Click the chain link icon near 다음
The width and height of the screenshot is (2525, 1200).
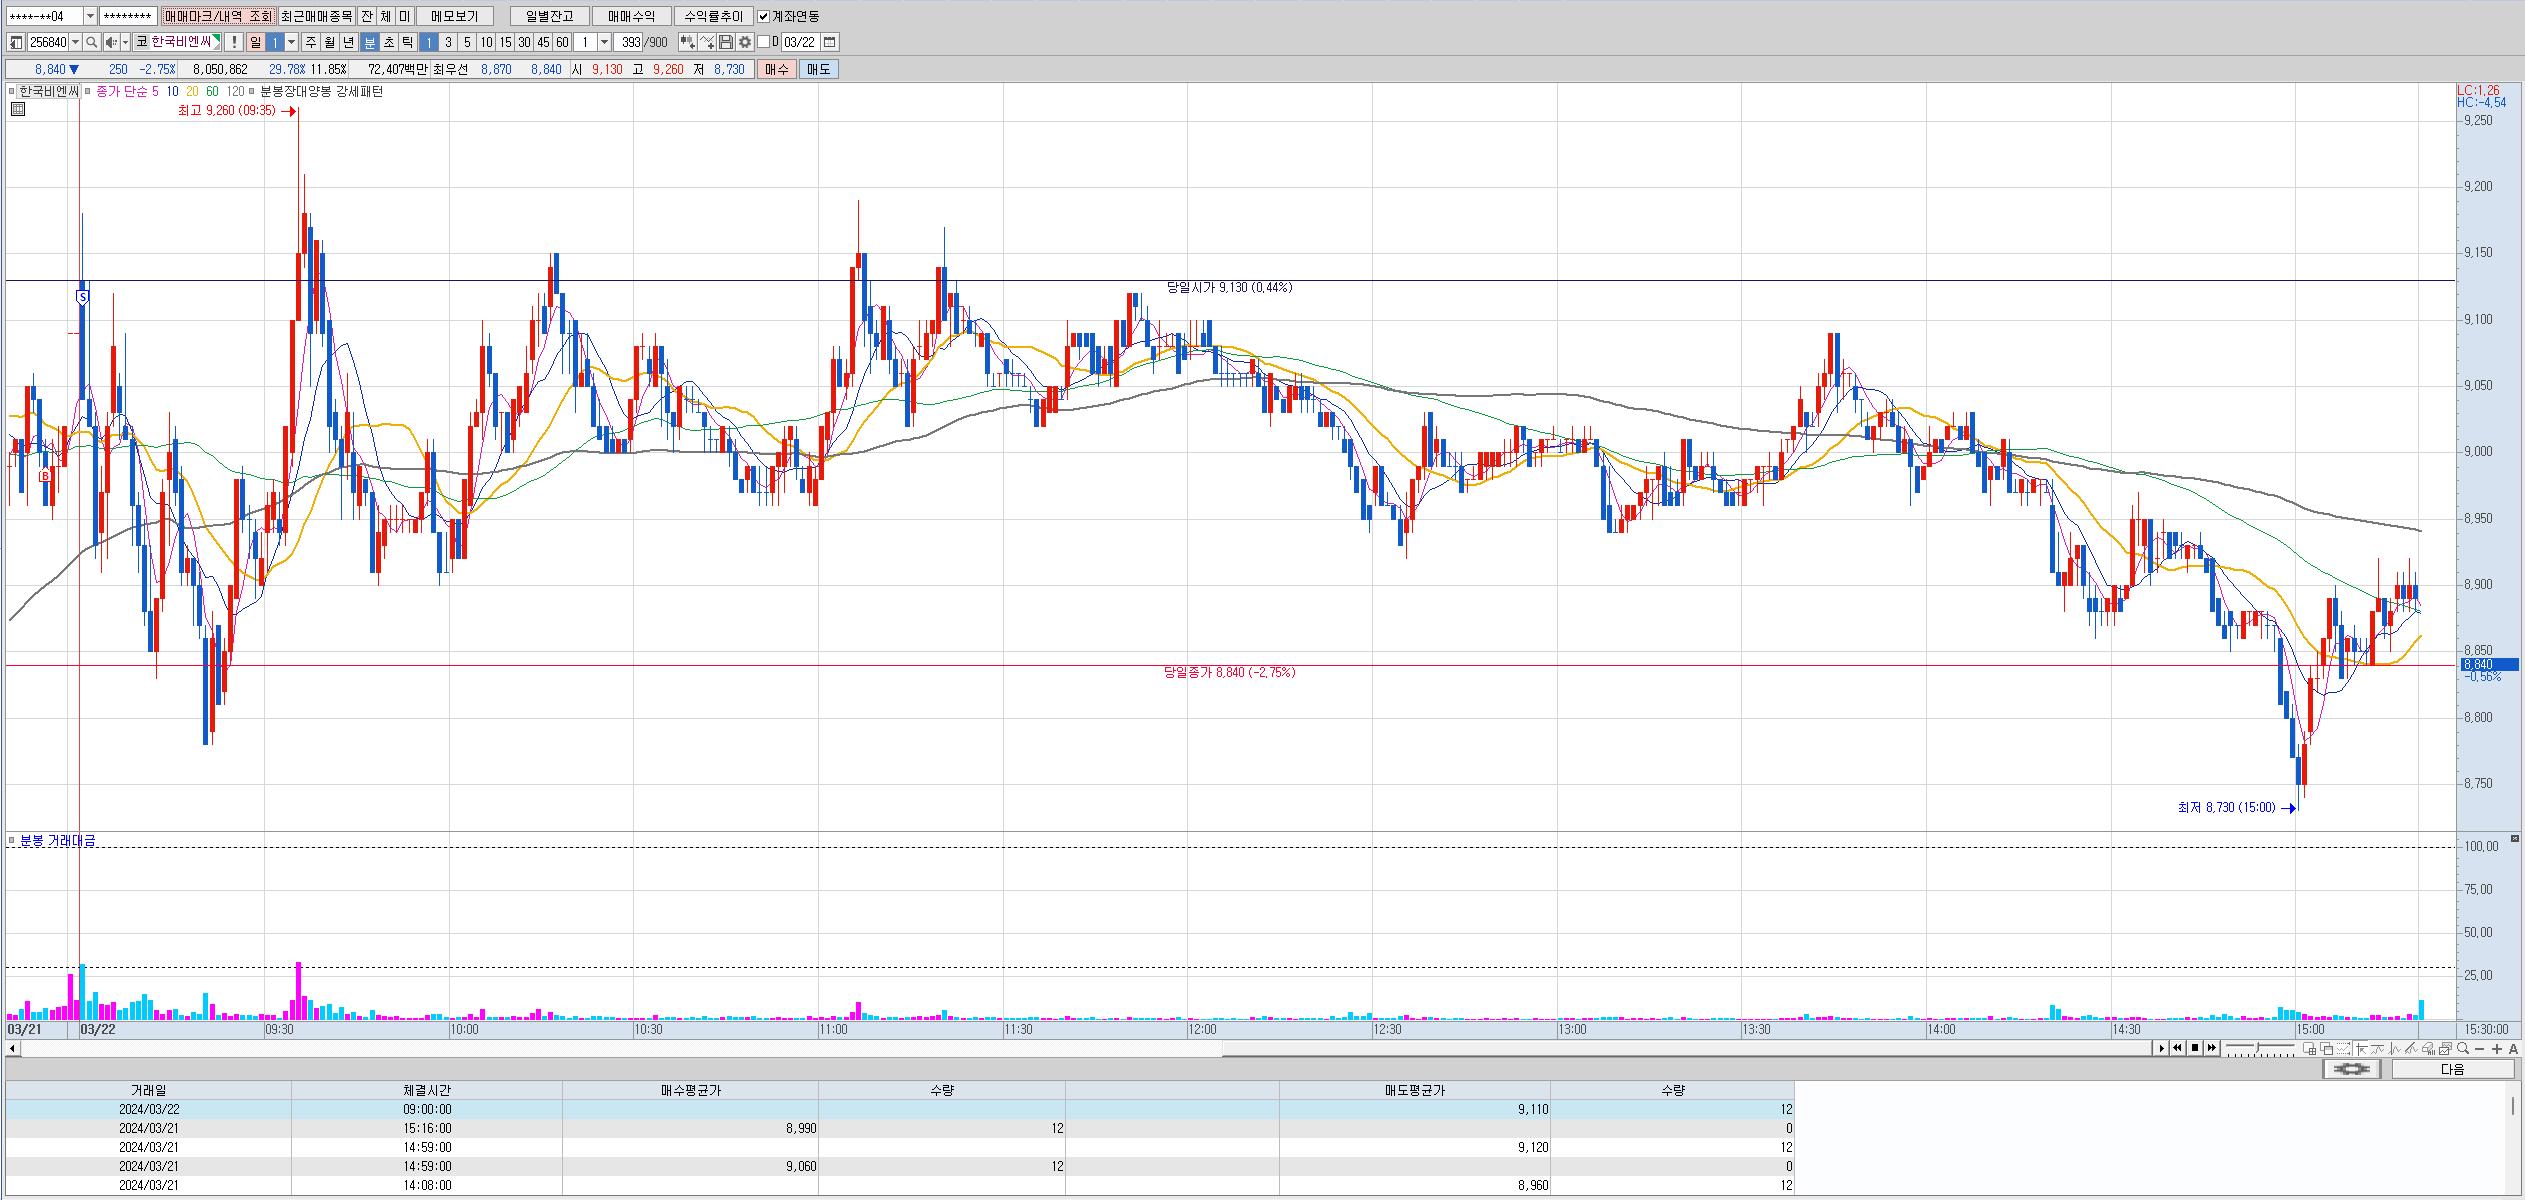coord(2351,1069)
